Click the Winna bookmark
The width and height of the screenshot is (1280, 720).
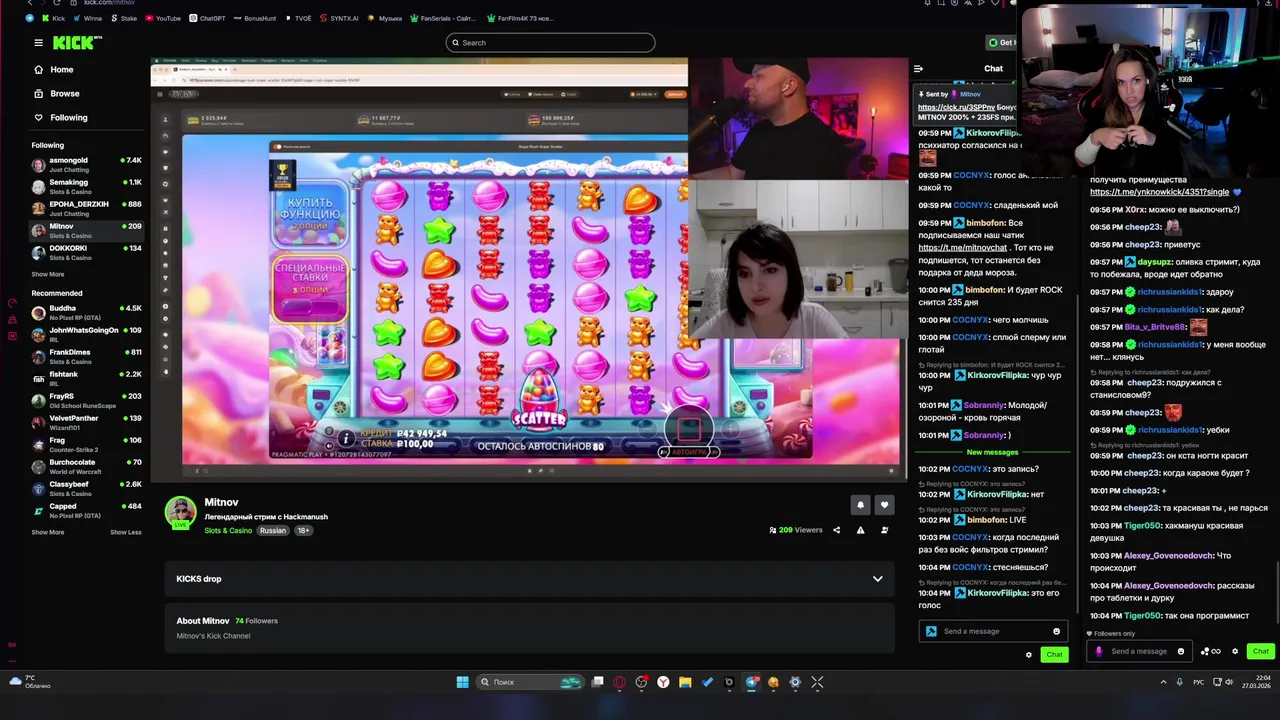[x=88, y=18]
